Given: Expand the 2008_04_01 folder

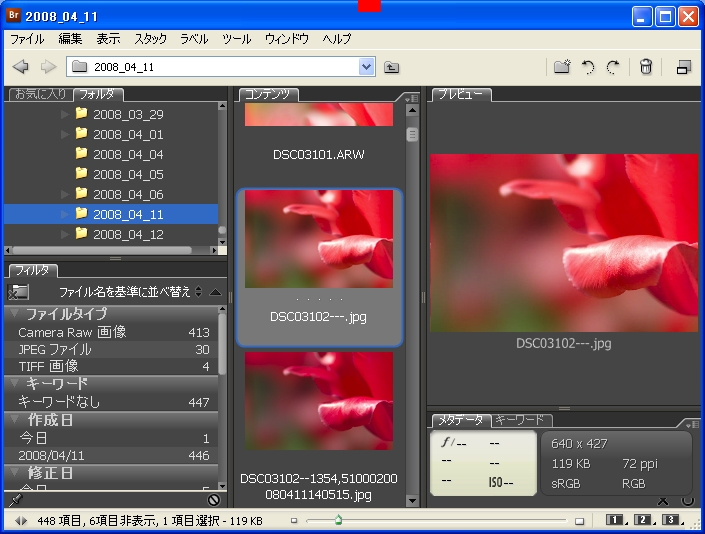Looking at the screenshot, I should pyautogui.click(x=65, y=134).
